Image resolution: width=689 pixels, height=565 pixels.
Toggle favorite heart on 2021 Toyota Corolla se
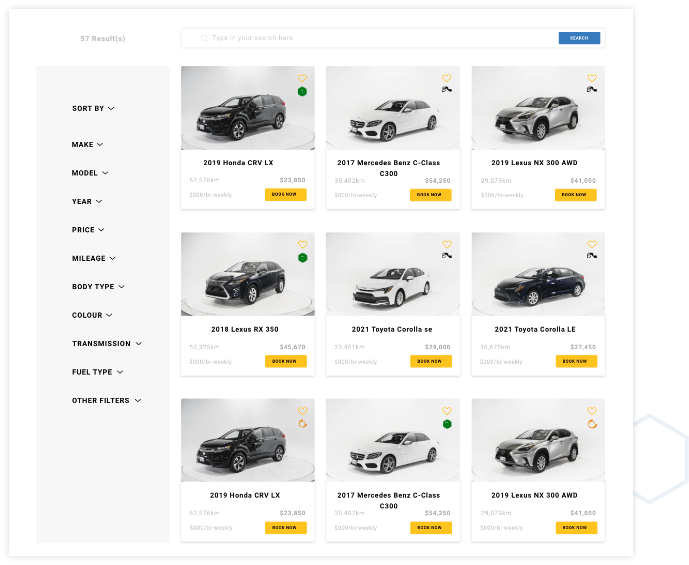[447, 244]
